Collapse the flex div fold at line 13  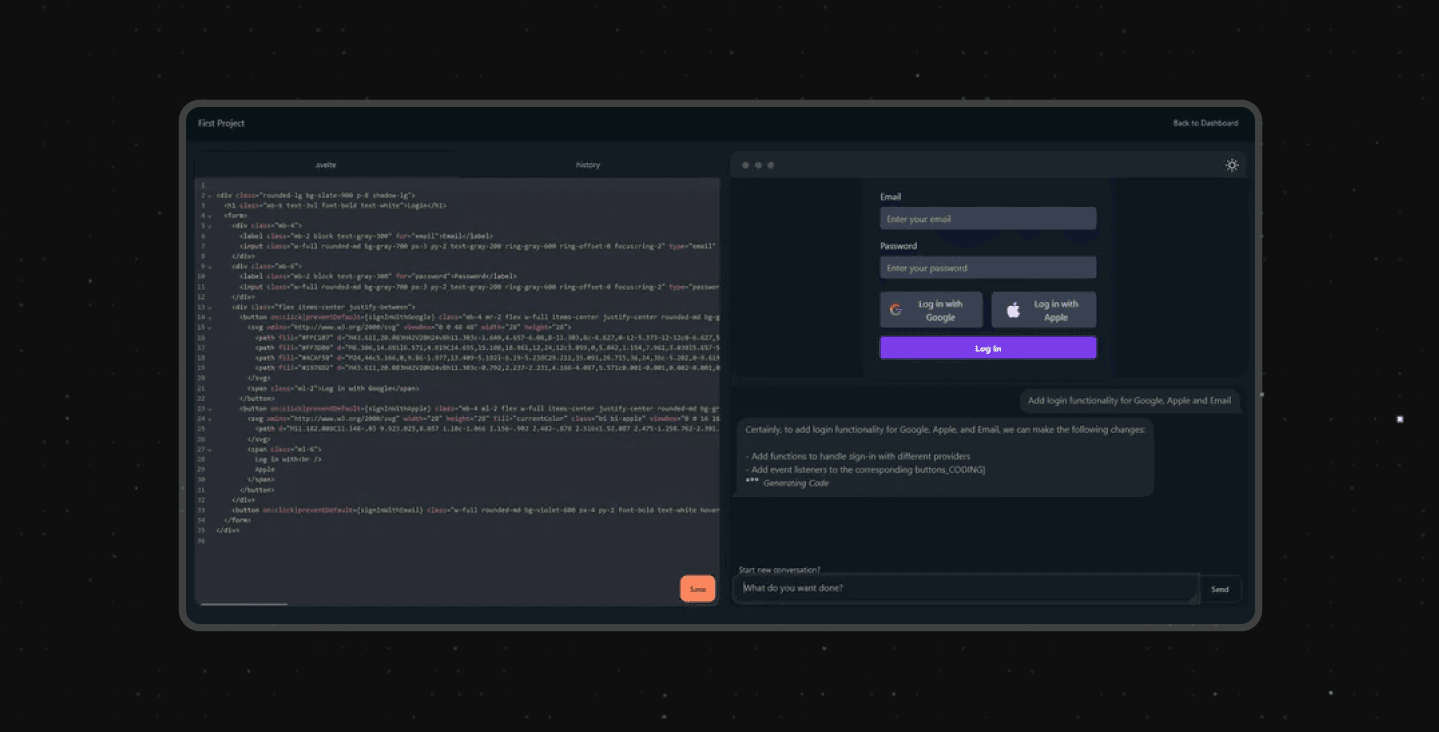tap(210, 307)
